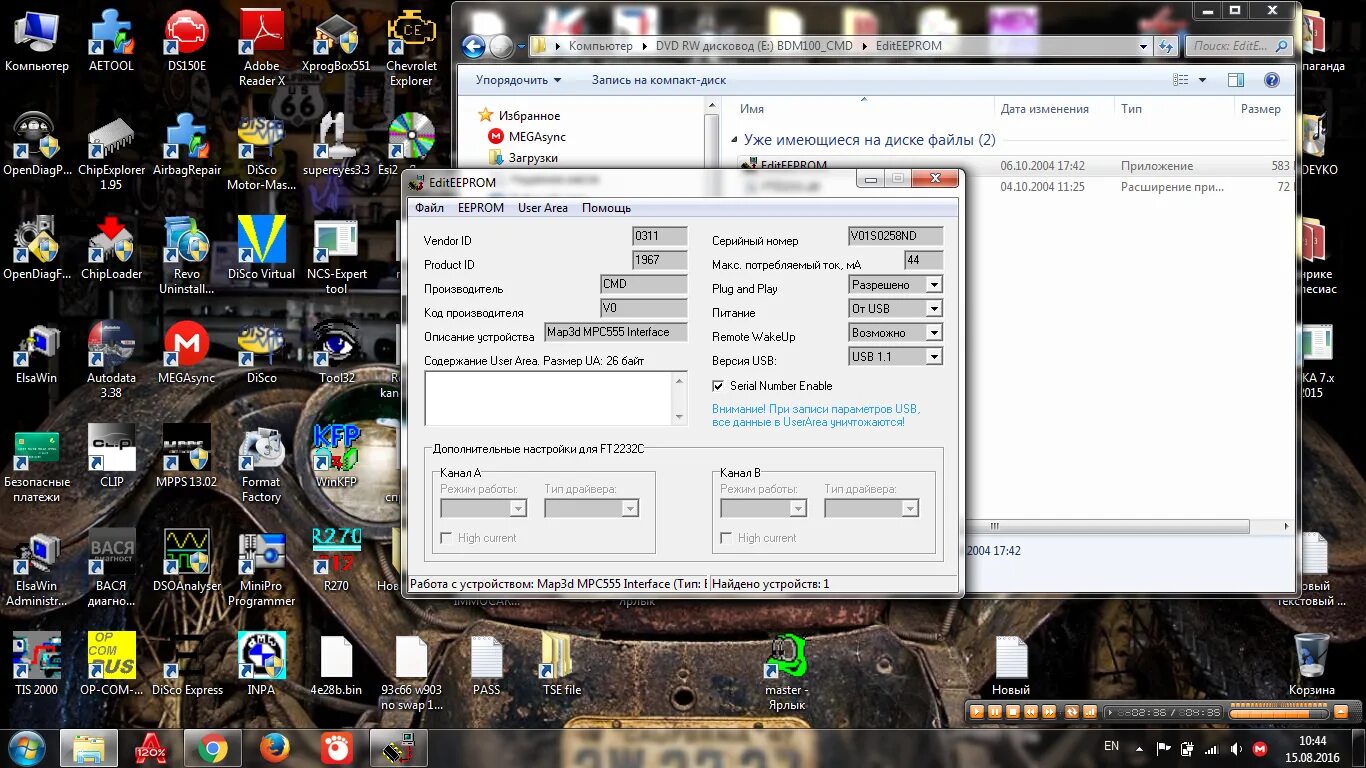
Task: Click the Explorer address bar dropdown arrow
Action: click(x=1143, y=46)
